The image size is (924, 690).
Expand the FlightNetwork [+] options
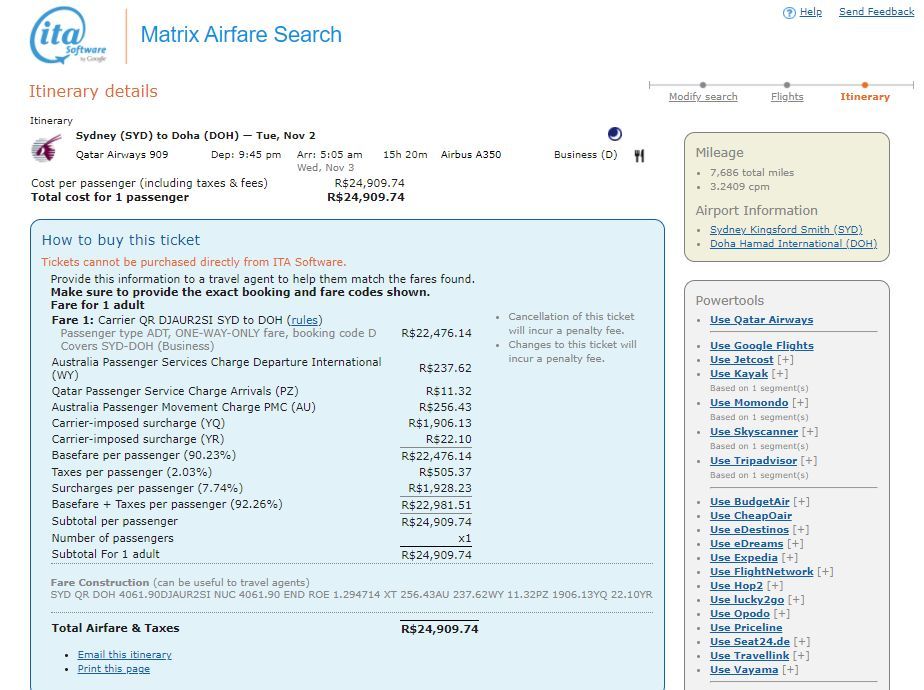[826, 572]
